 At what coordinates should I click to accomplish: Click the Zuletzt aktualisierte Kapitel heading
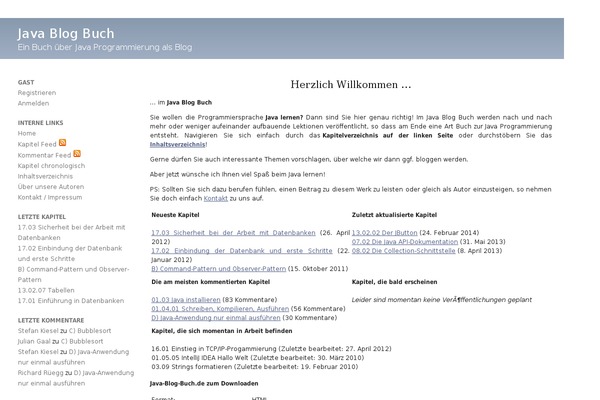click(x=394, y=215)
